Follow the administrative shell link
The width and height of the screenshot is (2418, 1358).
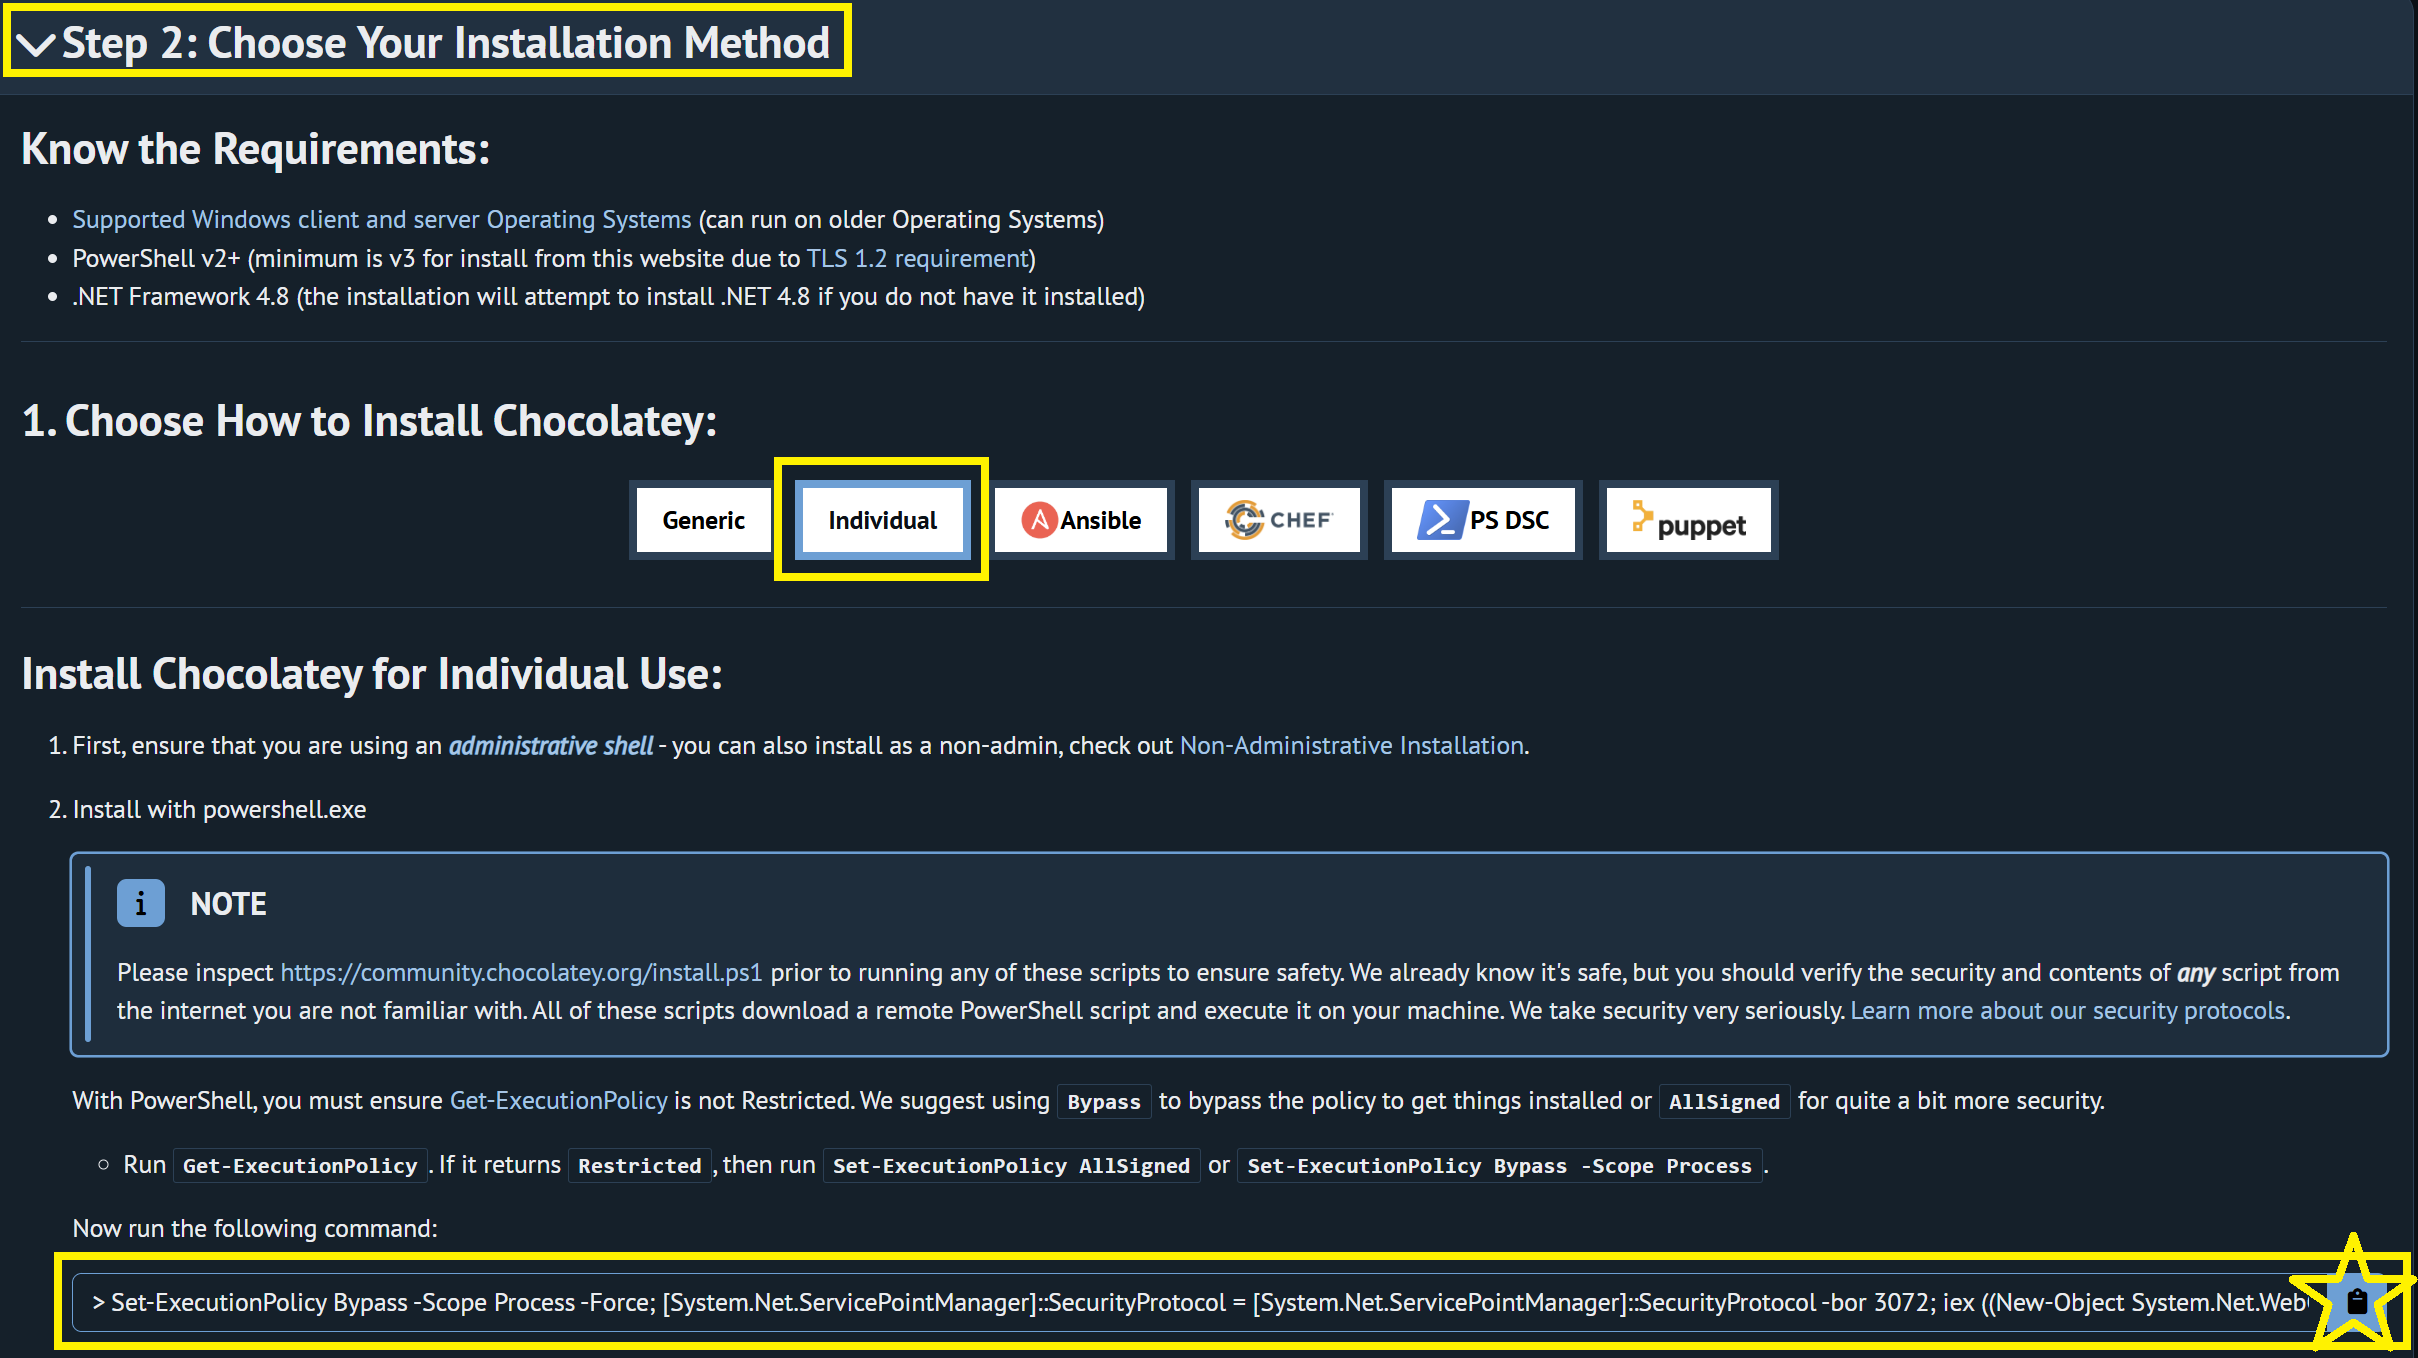point(550,745)
